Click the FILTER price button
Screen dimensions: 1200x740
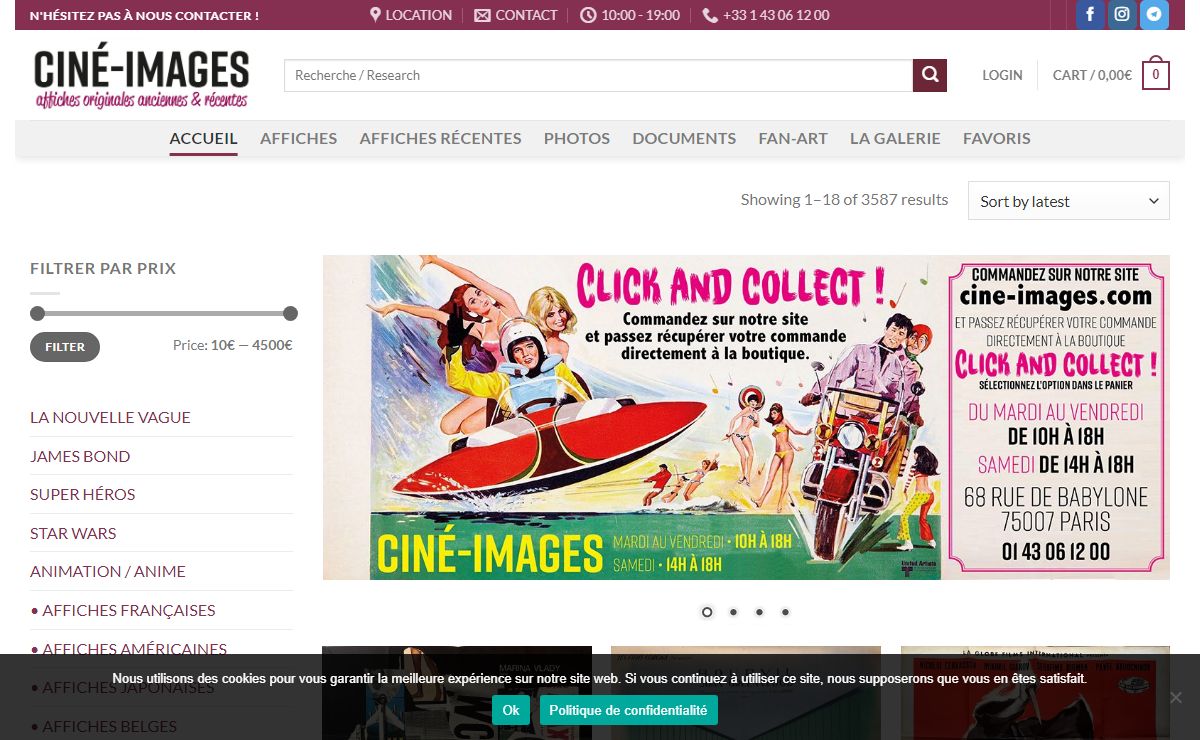coord(65,347)
